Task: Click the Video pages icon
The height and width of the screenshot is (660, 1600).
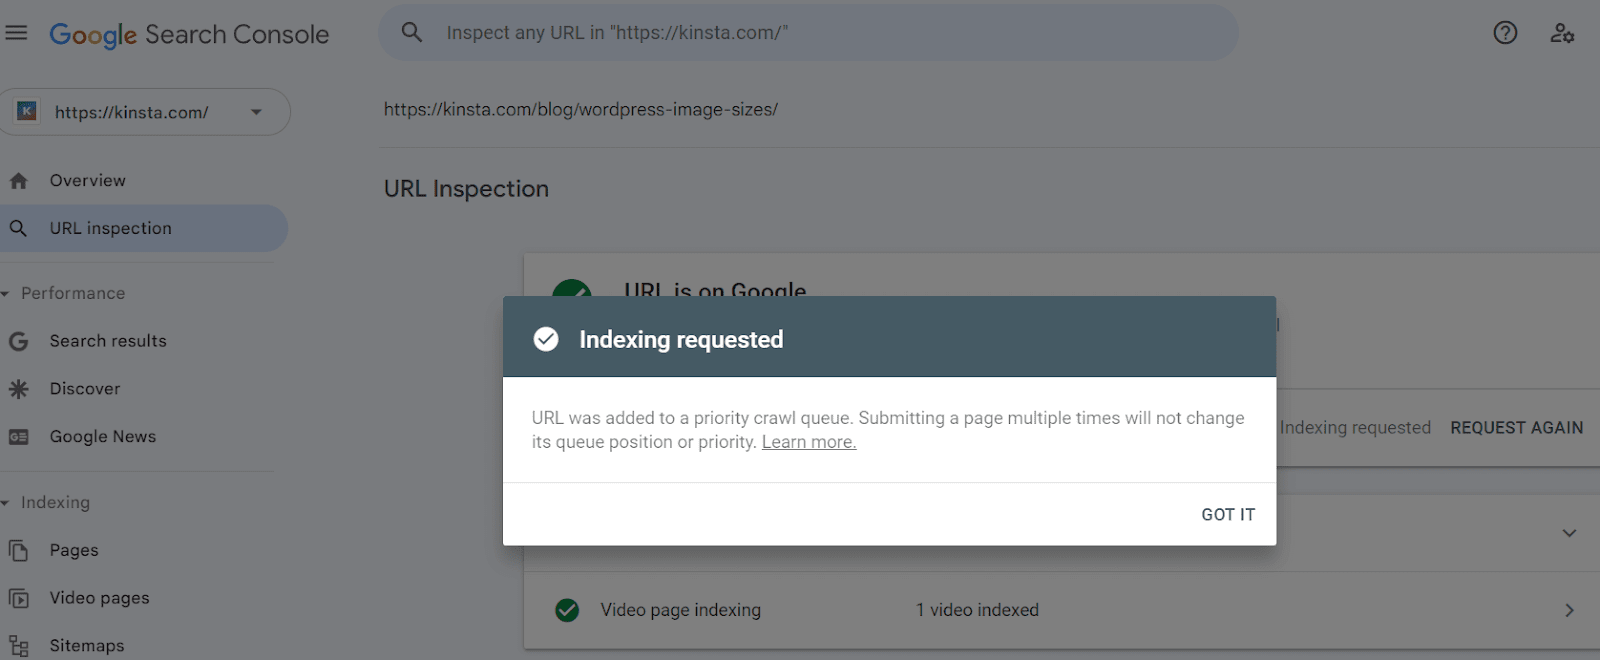Action: click(x=18, y=598)
